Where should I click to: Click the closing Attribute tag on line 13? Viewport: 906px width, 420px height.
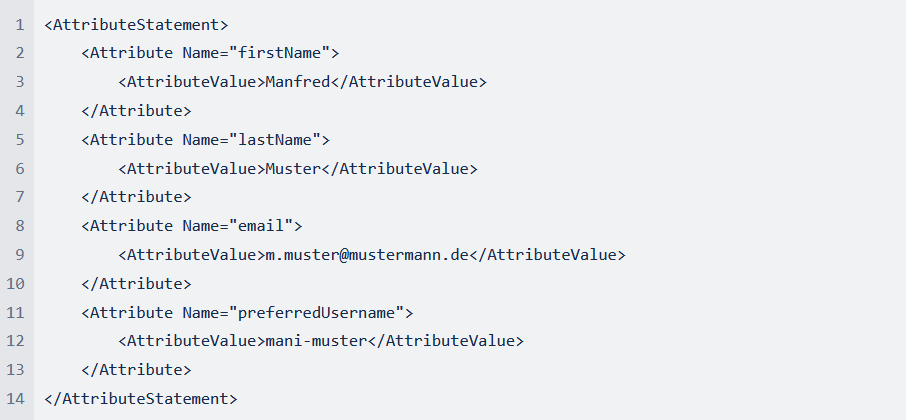click(x=136, y=370)
